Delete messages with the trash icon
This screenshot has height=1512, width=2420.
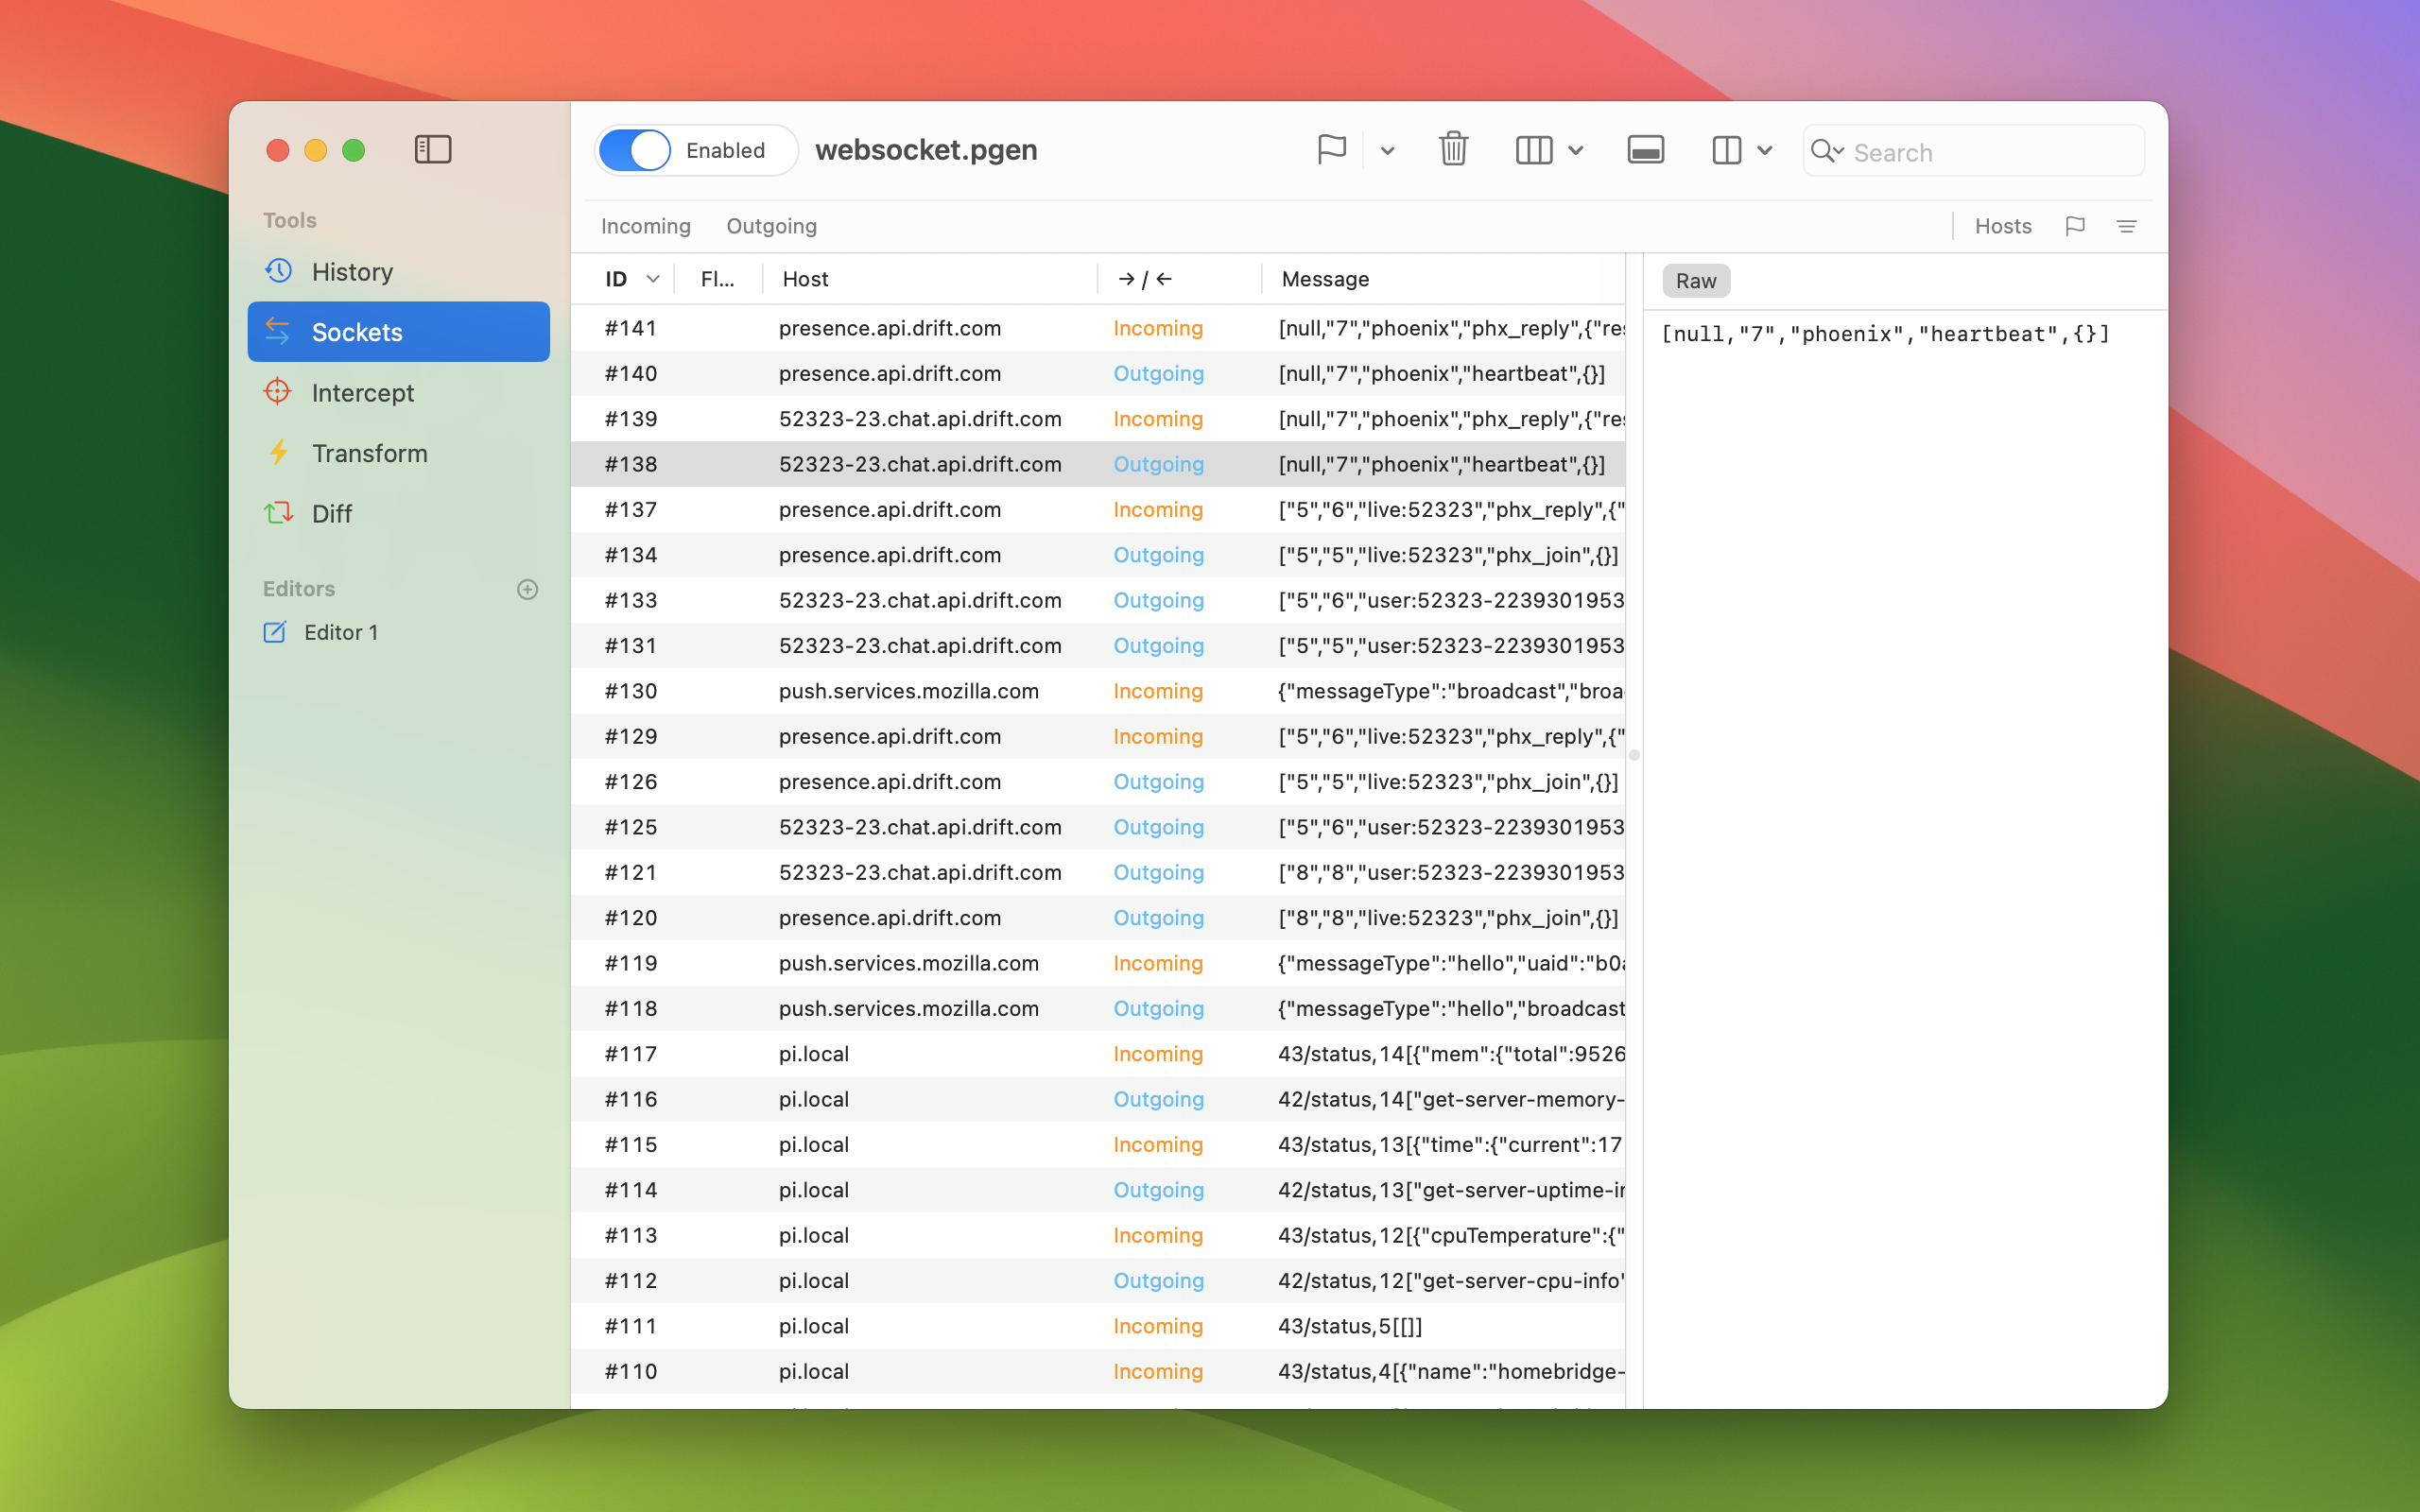tap(1453, 150)
